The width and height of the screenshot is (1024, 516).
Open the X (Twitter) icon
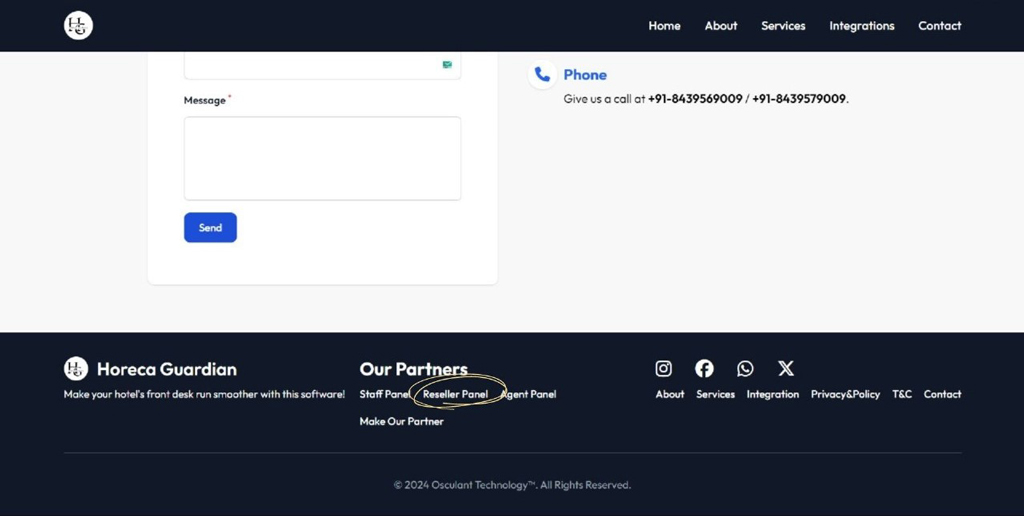[x=786, y=369]
